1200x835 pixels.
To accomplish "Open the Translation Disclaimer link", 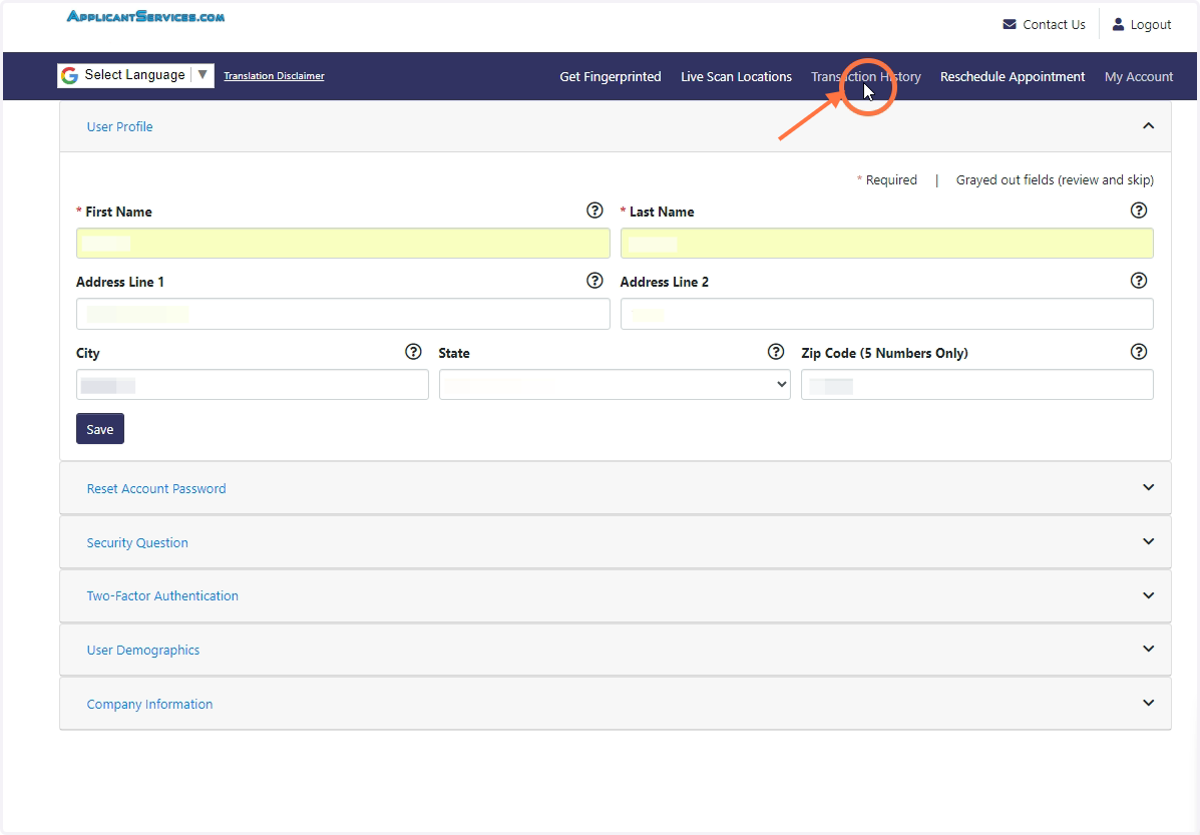I will point(274,76).
